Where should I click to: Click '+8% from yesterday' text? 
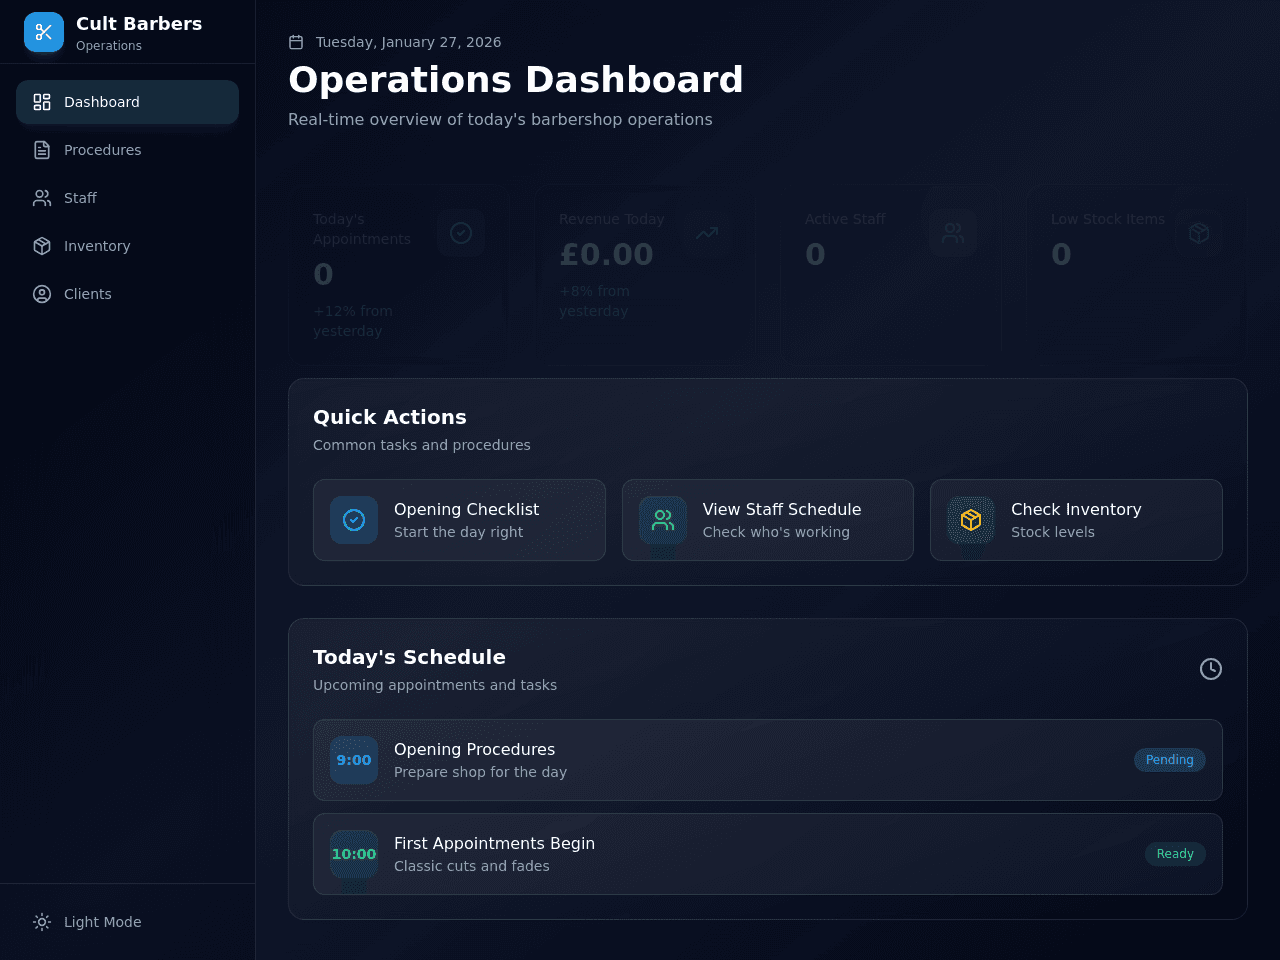click(594, 301)
